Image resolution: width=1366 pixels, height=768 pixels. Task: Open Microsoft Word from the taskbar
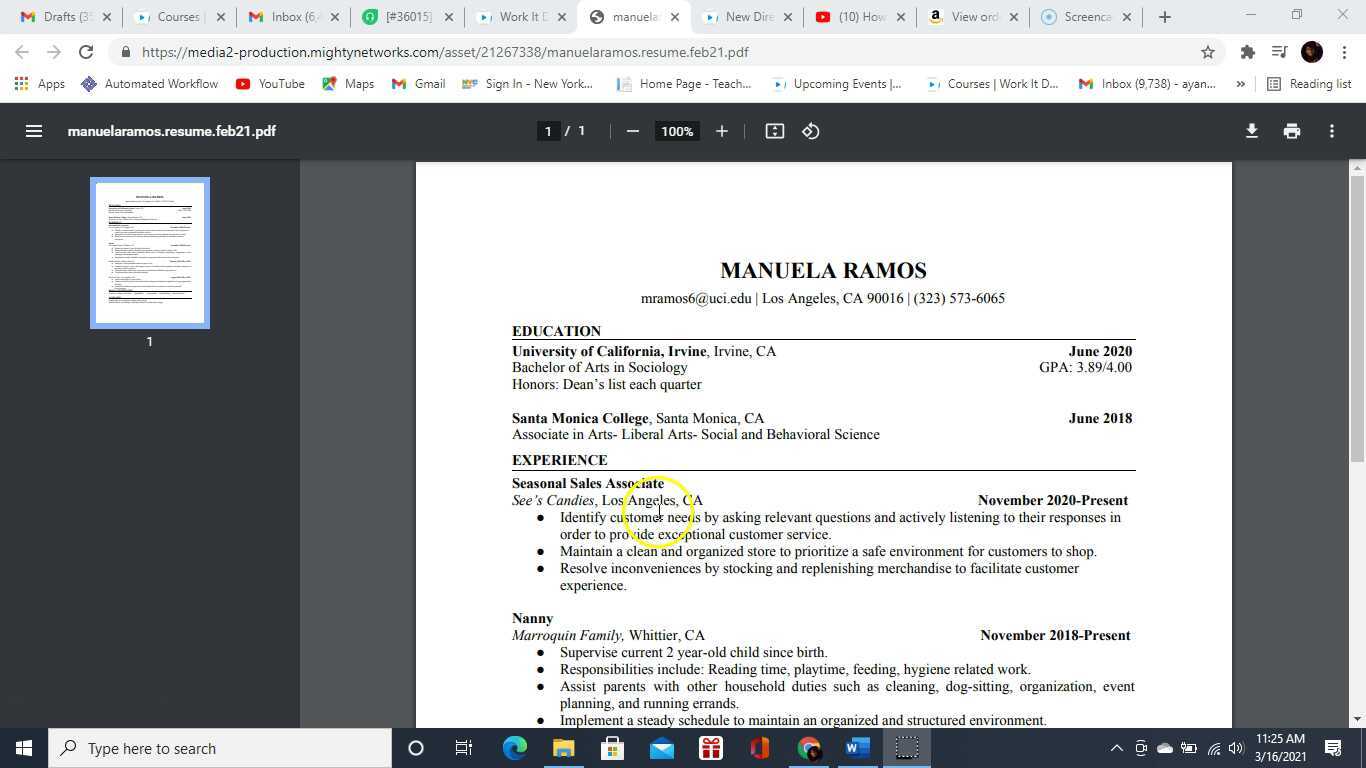click(856, 747)
